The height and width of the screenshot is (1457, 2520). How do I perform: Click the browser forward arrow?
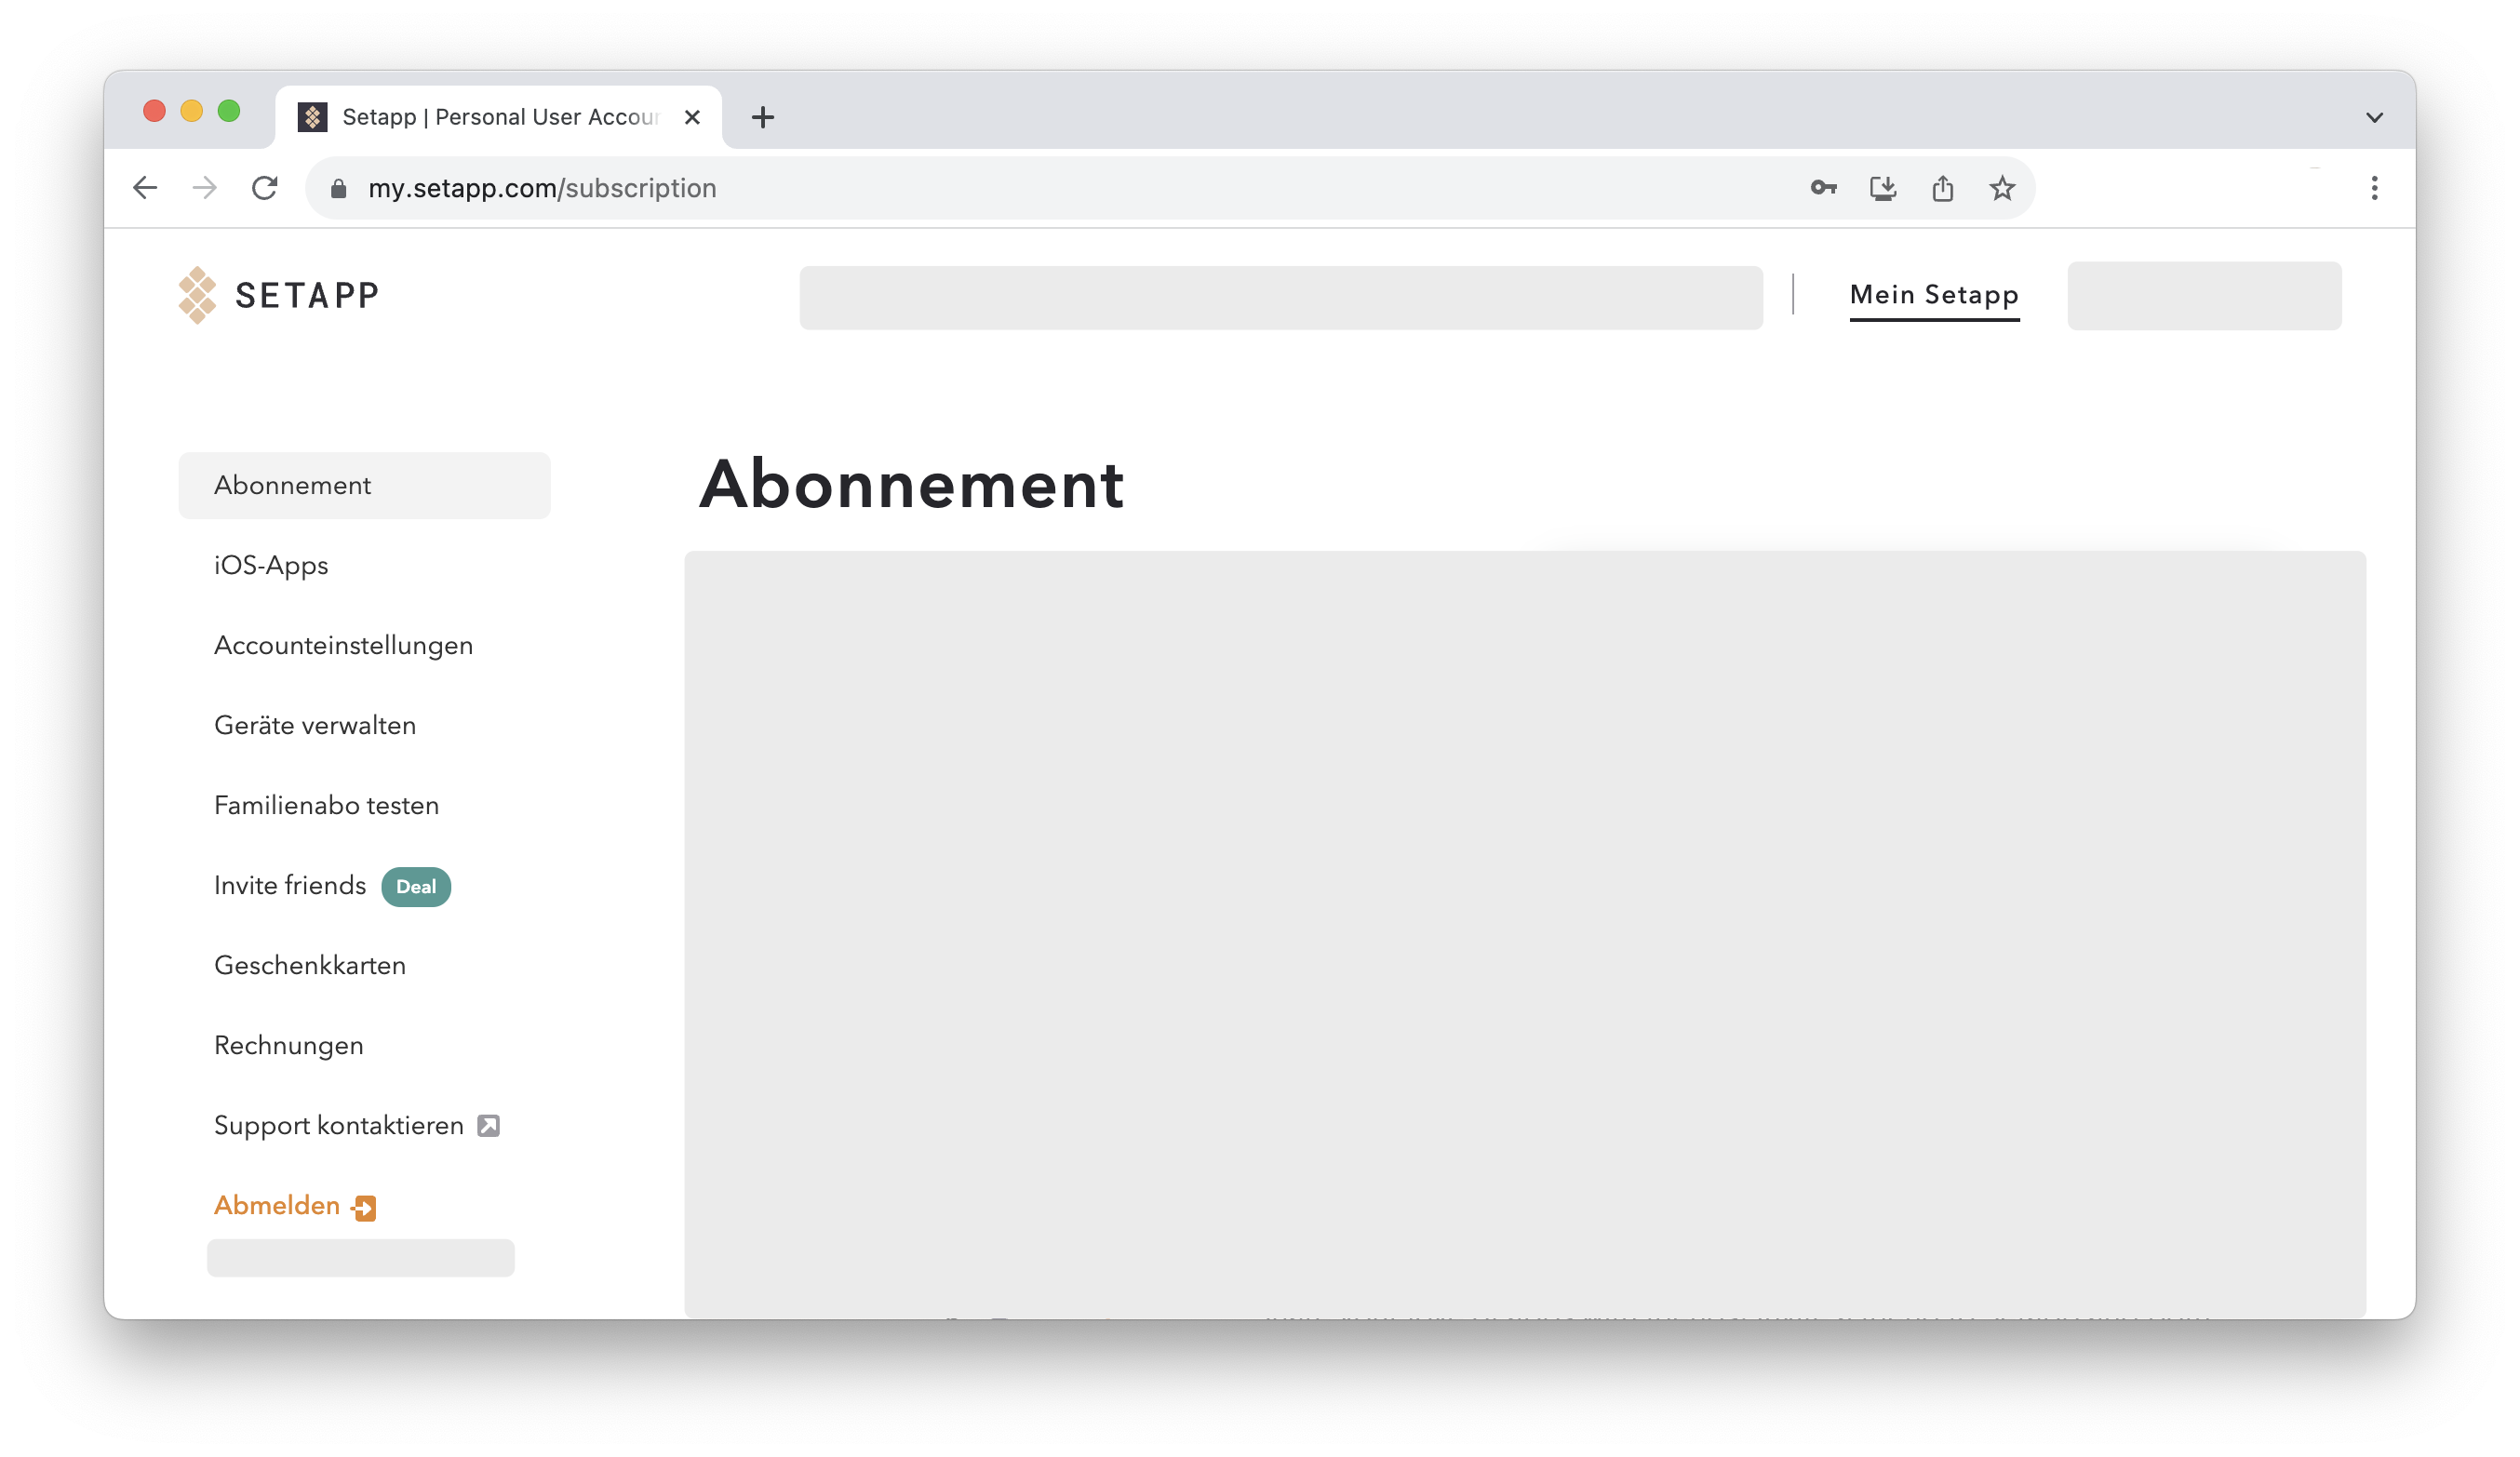click(205, 188)
